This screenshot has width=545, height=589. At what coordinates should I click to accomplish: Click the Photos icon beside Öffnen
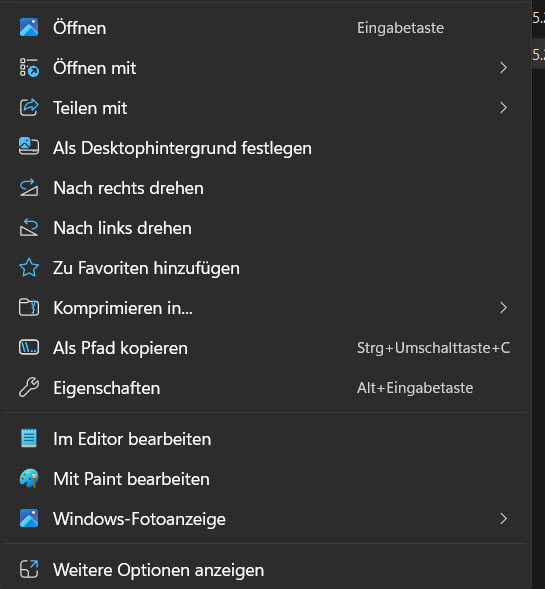[29, 27]
